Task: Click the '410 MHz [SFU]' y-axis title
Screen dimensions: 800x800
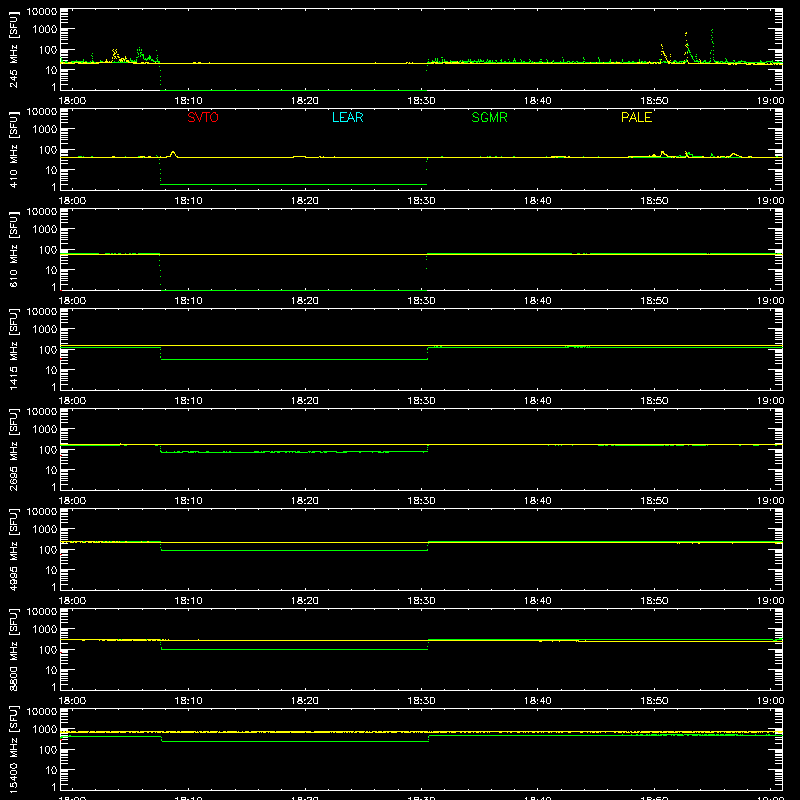Action: [x=14, y=149]
